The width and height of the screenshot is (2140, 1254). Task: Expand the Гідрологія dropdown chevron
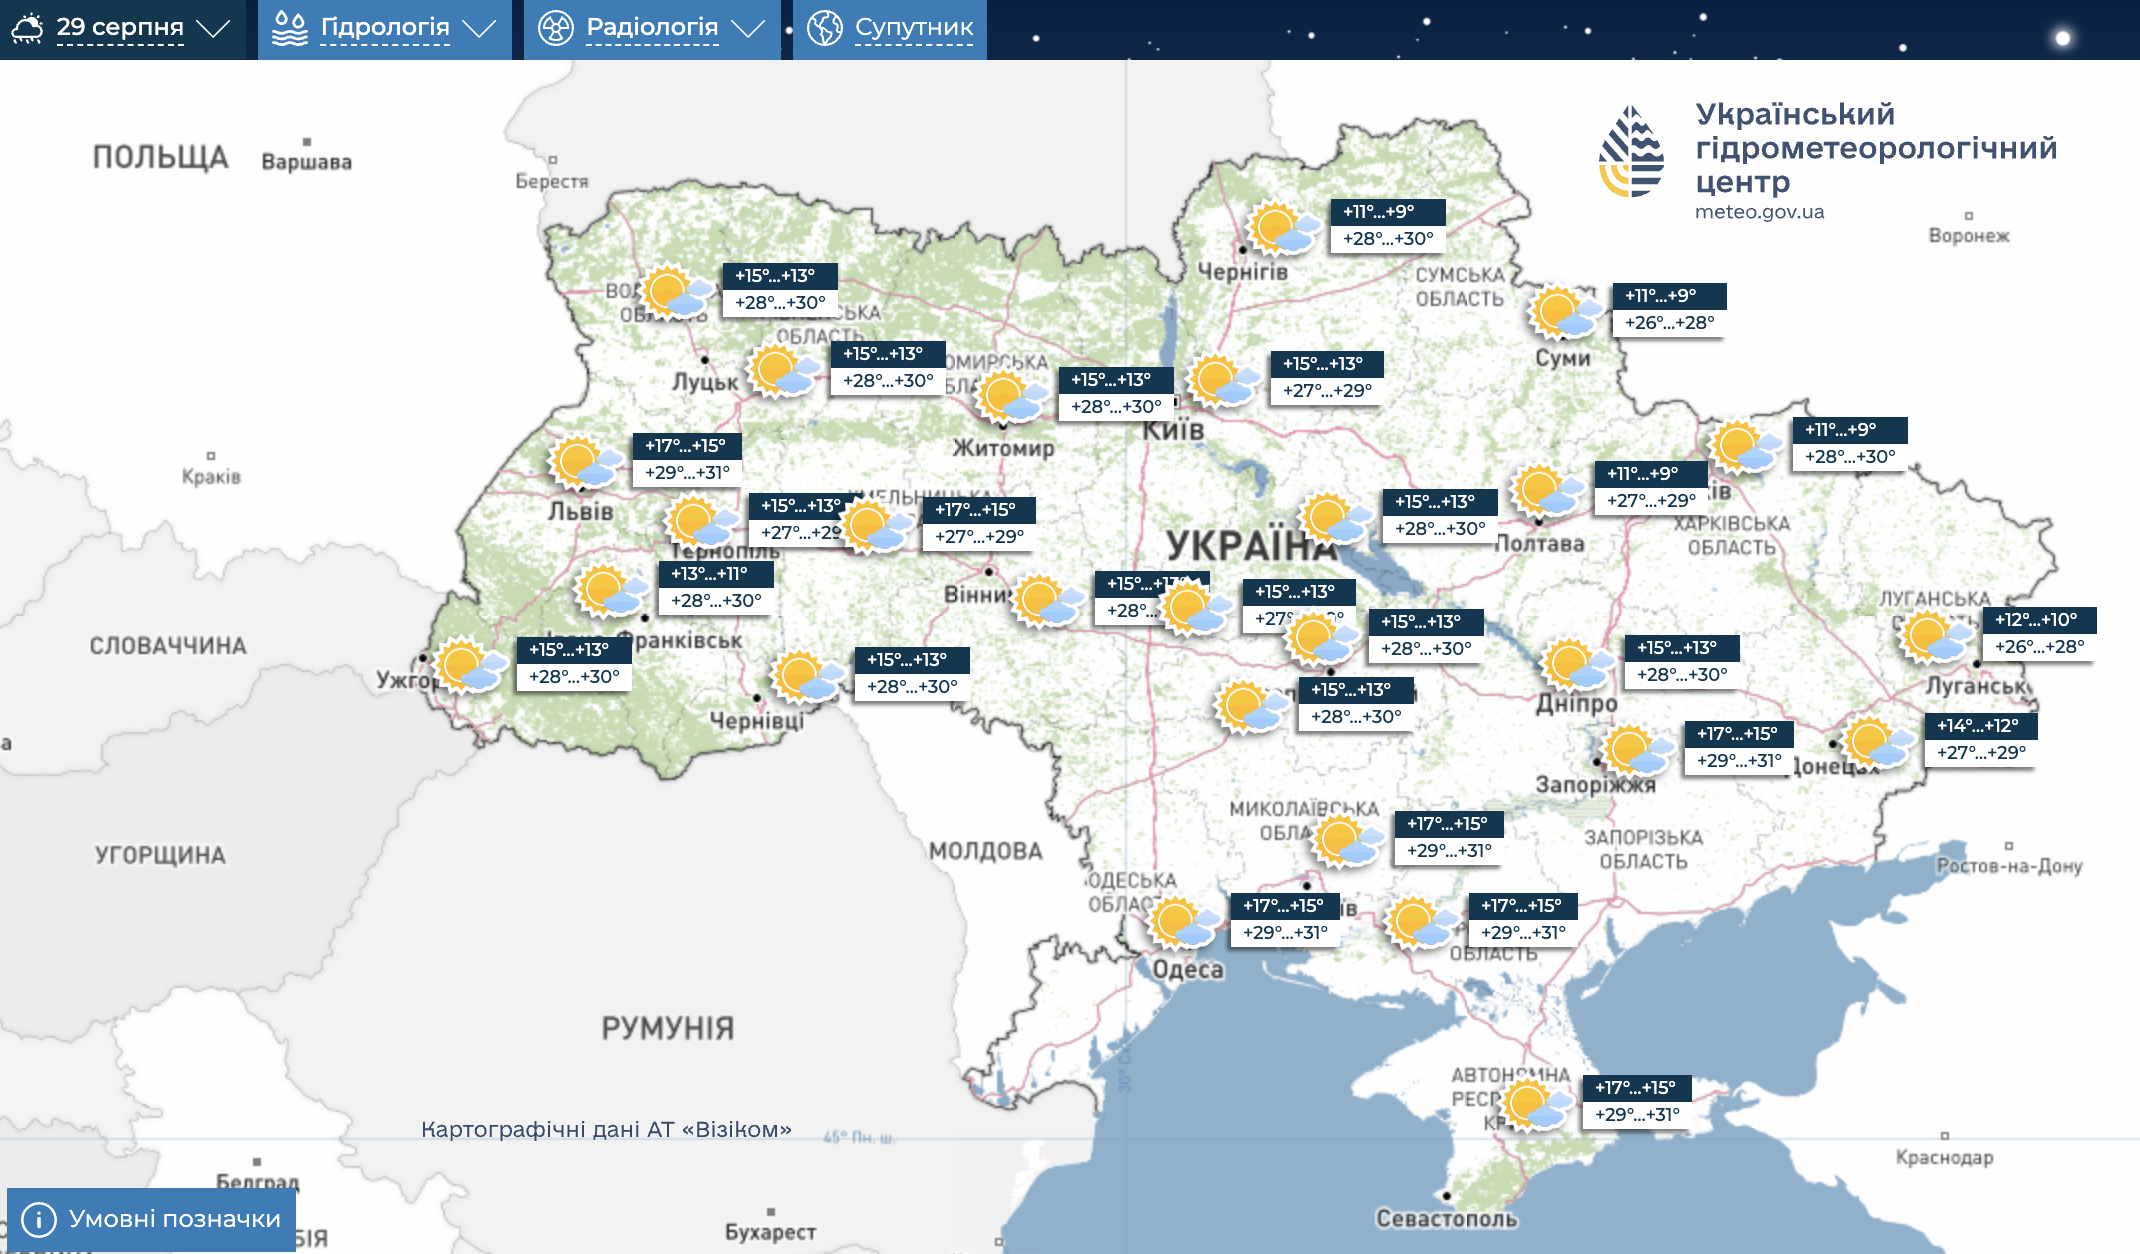click(480, 28)
